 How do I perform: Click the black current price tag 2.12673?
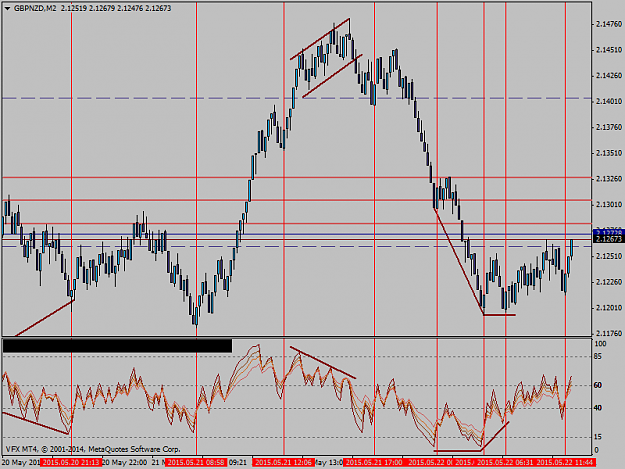click(608, 239)
